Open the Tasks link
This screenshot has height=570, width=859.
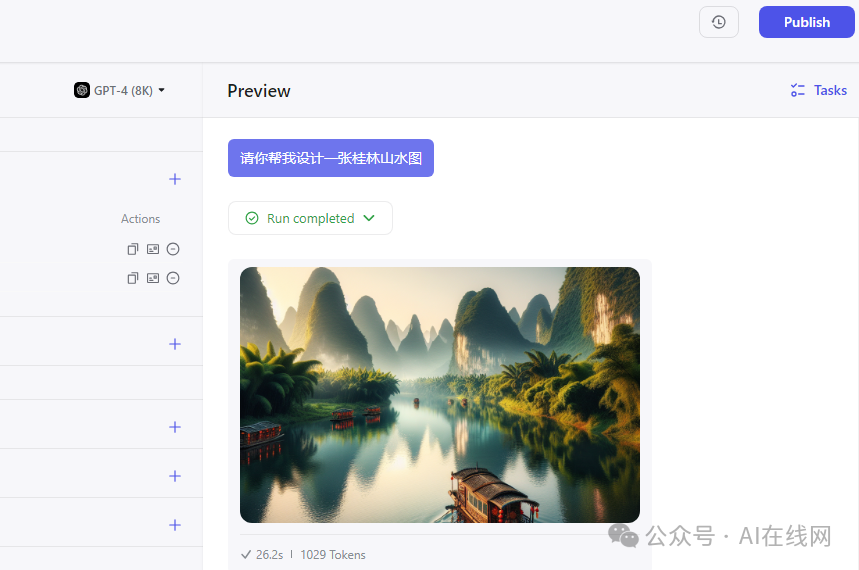[819, 90]
